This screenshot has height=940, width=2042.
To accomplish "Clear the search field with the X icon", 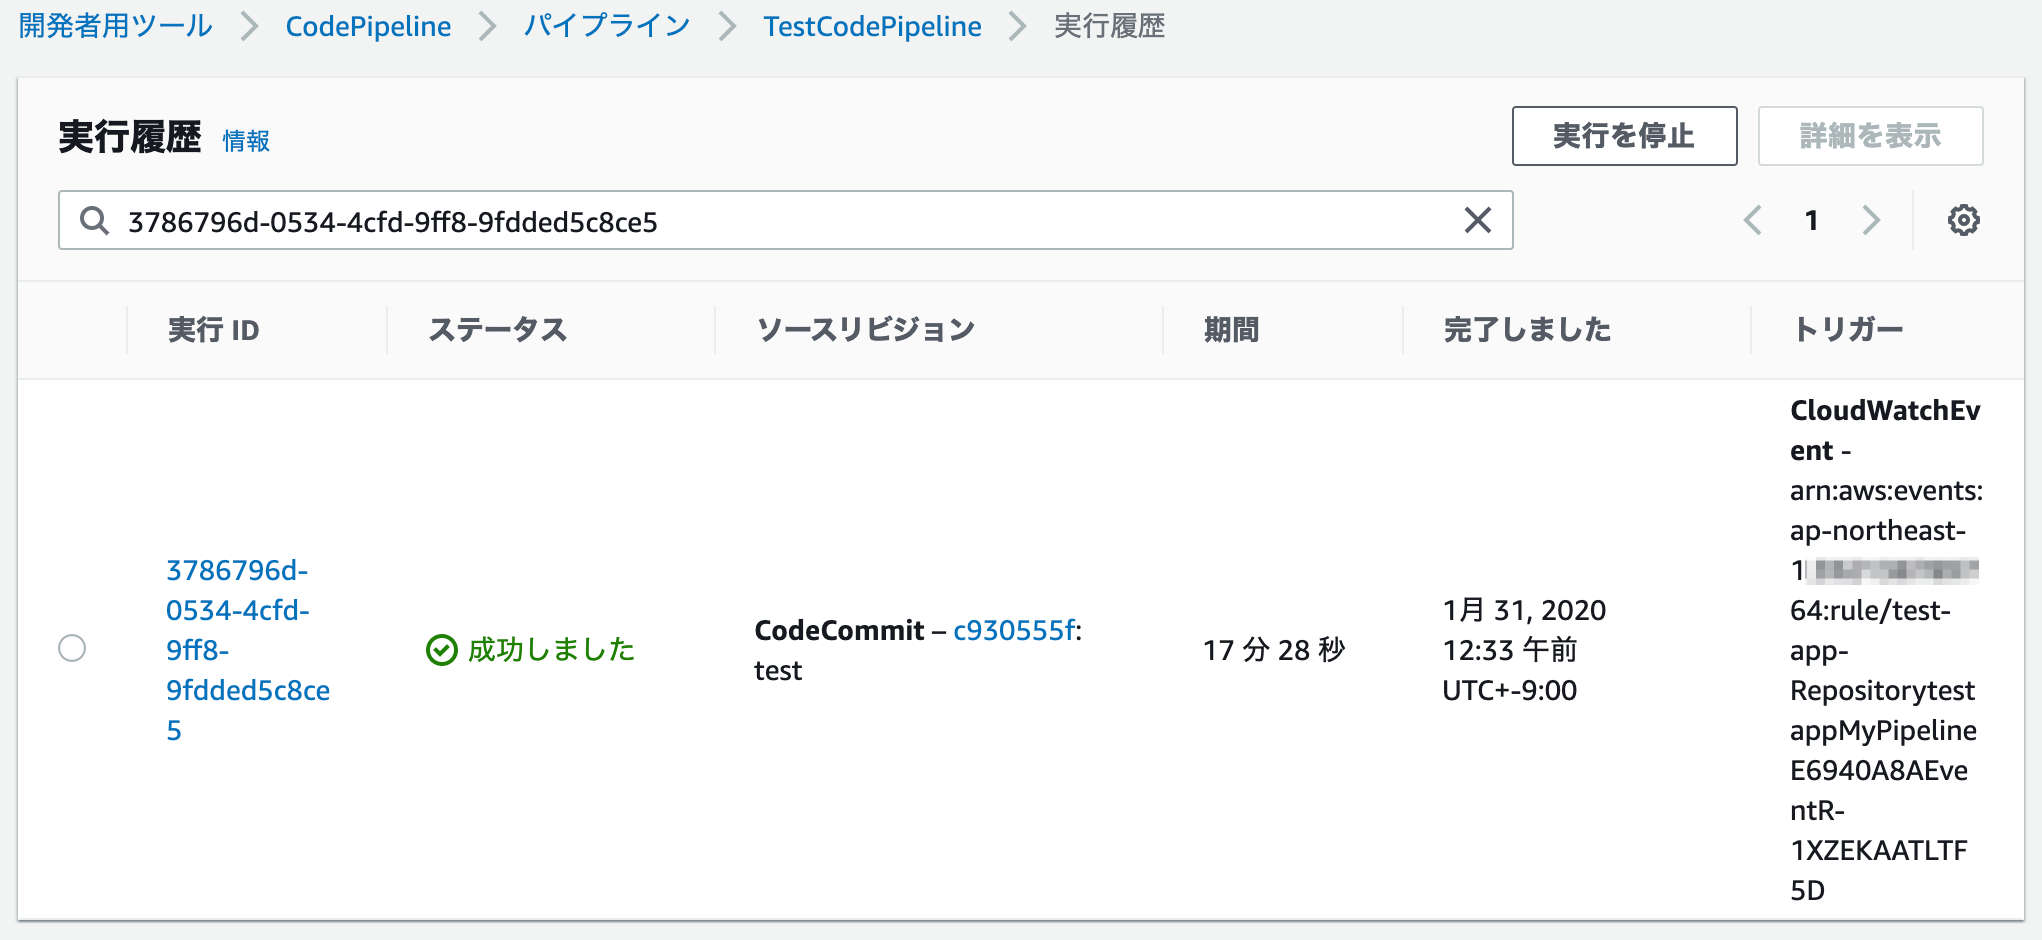I will [1477, 219].
